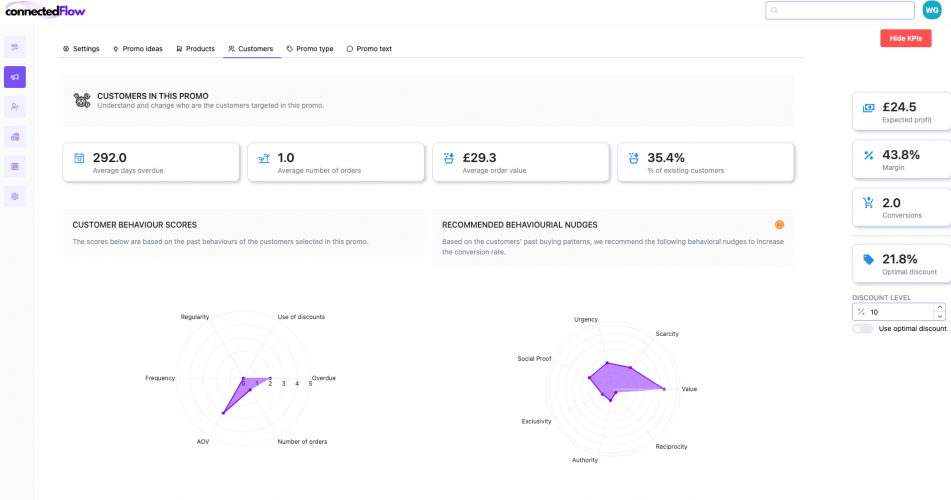Click the cart icon on the Conversions card

coord(869,203)
